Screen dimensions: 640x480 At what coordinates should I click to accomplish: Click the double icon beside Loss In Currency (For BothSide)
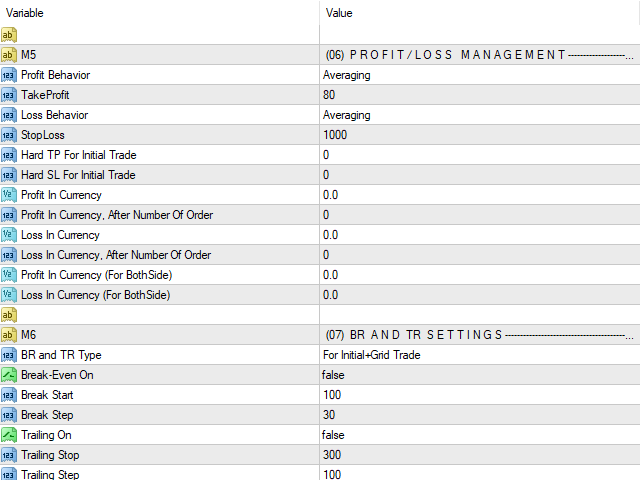(x=9, y=295)
